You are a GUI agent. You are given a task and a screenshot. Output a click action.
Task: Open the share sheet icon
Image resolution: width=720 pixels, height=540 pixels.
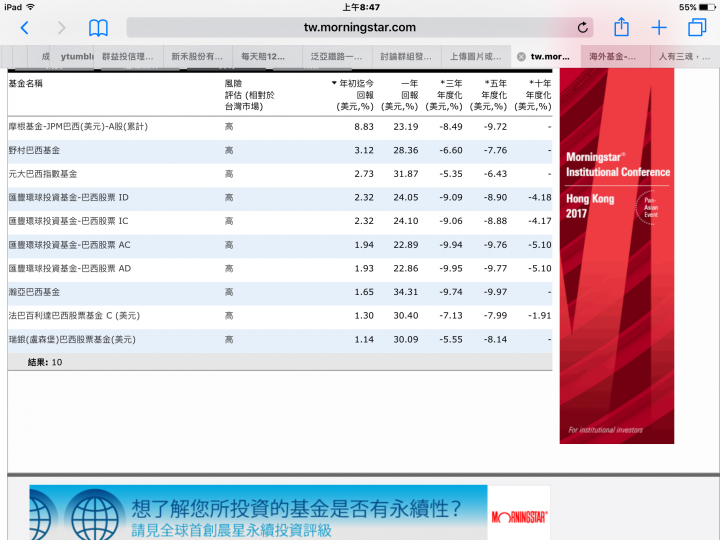621,27
